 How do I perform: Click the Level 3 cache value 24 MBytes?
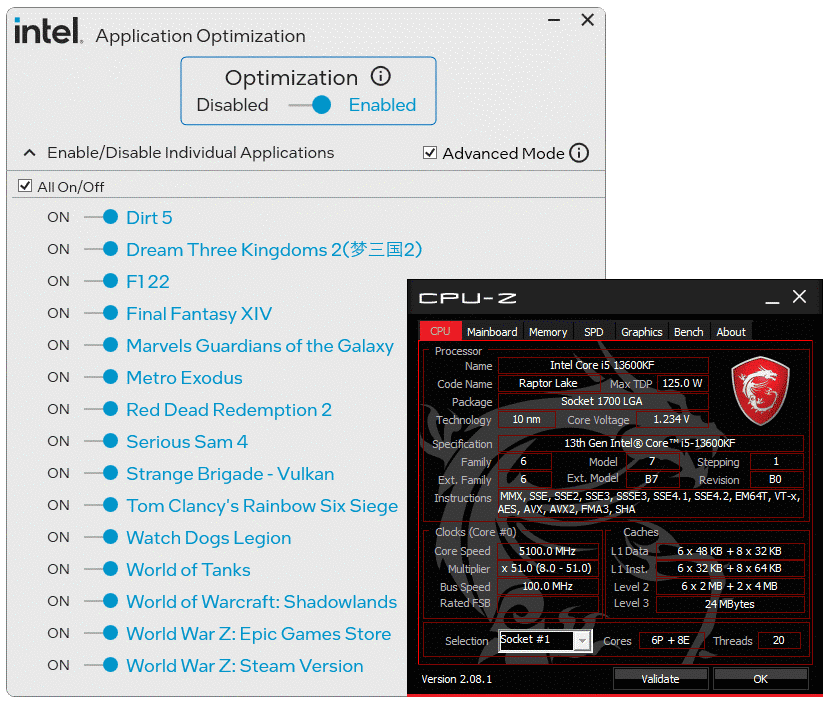pyautogui.click(x=730, y=604)
